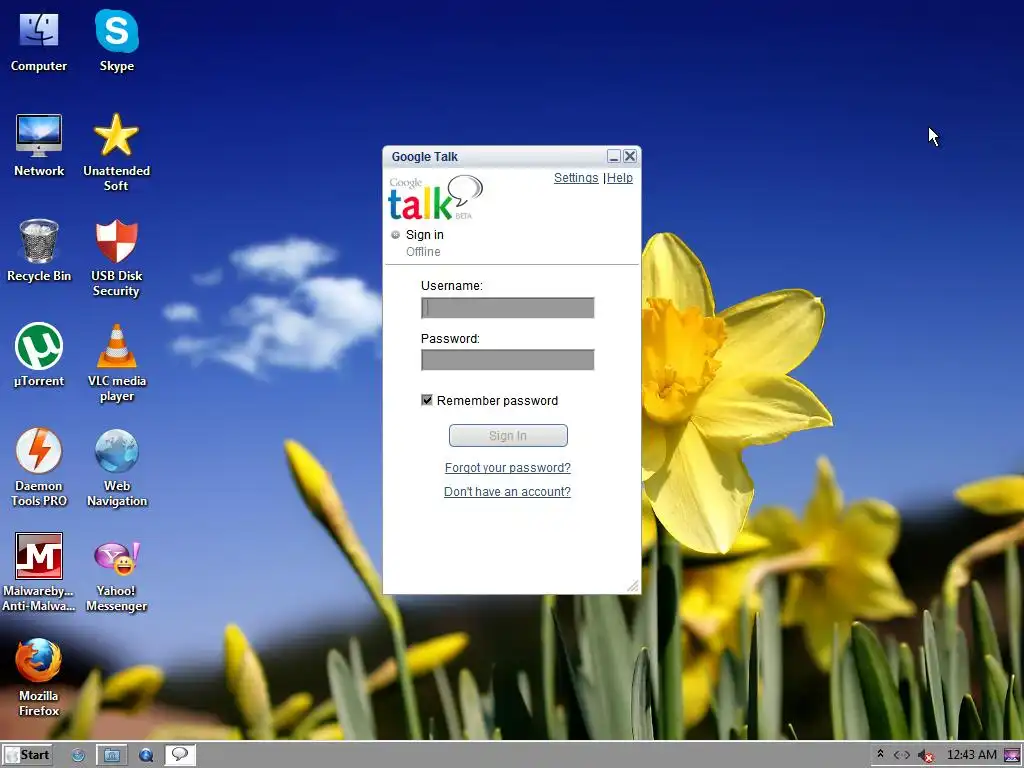The image size is (1024, 768).
Task: Click the network connection tray icon
Action: click(x=902, y=755)
